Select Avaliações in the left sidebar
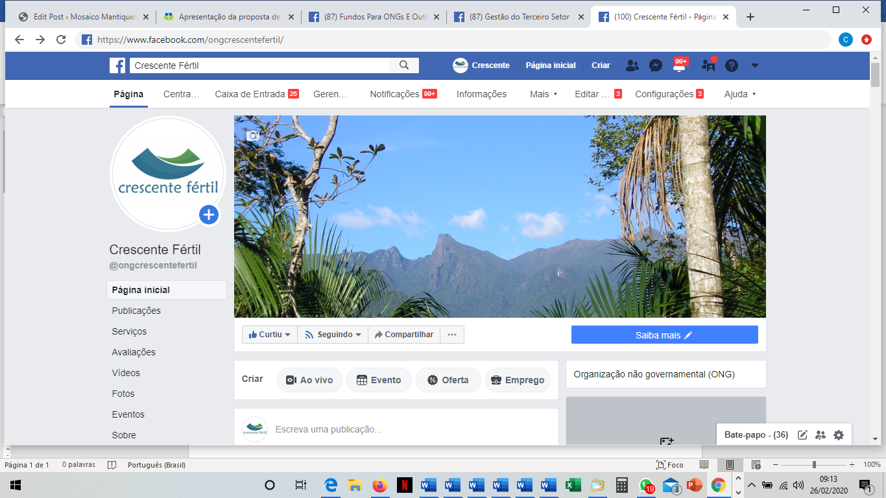Screen dimensions: 886x498 coord(133,352)
